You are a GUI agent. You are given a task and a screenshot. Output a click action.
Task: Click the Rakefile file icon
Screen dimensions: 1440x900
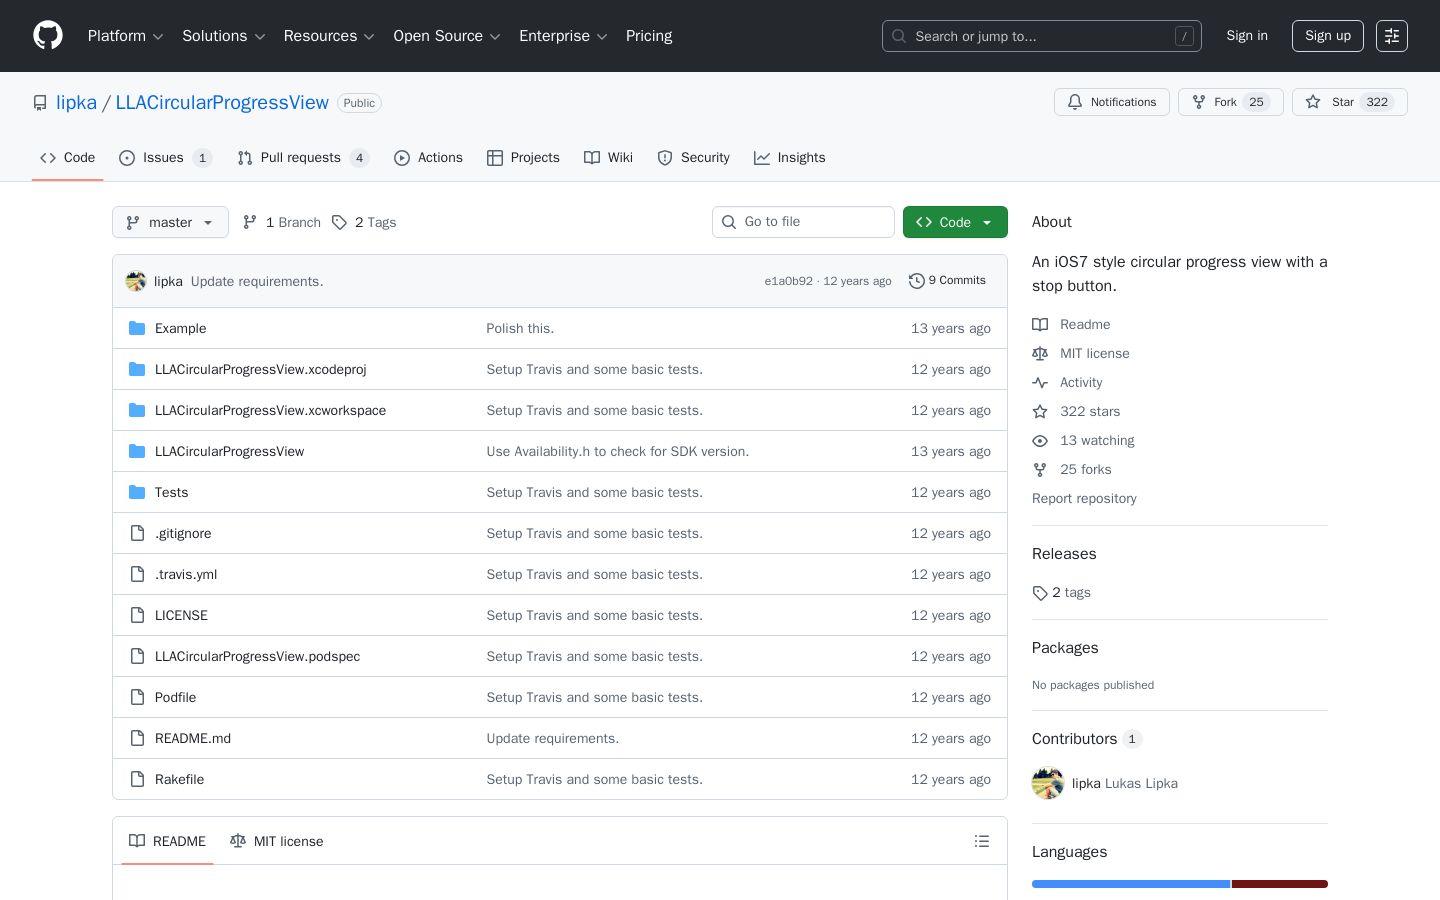click(x=137, y=779)
